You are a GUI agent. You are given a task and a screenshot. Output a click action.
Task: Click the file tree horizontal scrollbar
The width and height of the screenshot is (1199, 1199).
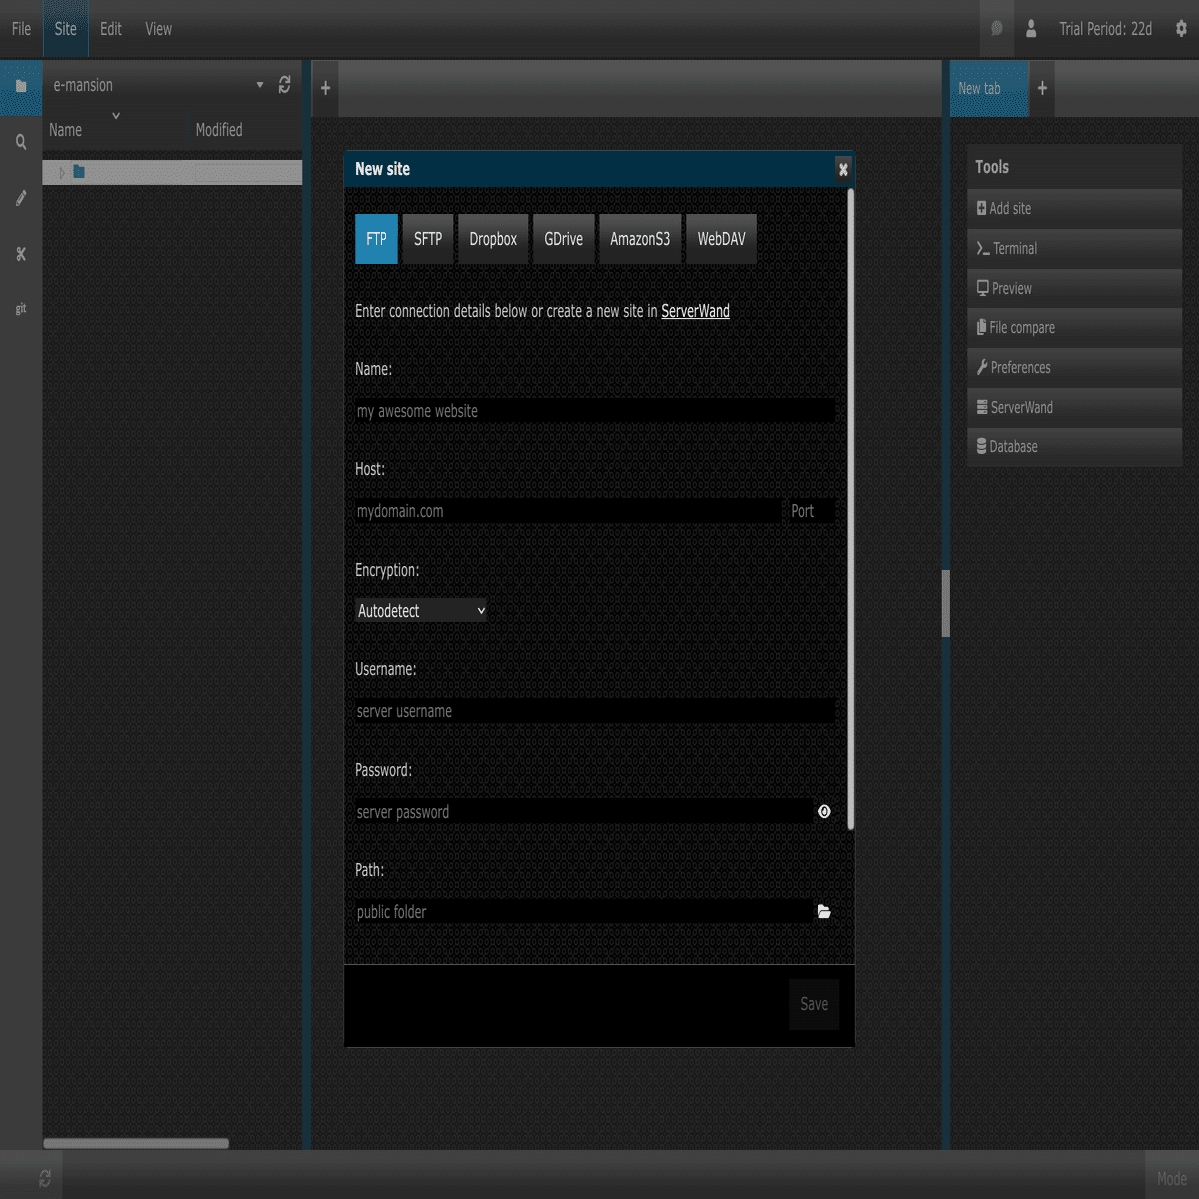pyautogui.click(x=136, y=1143)
